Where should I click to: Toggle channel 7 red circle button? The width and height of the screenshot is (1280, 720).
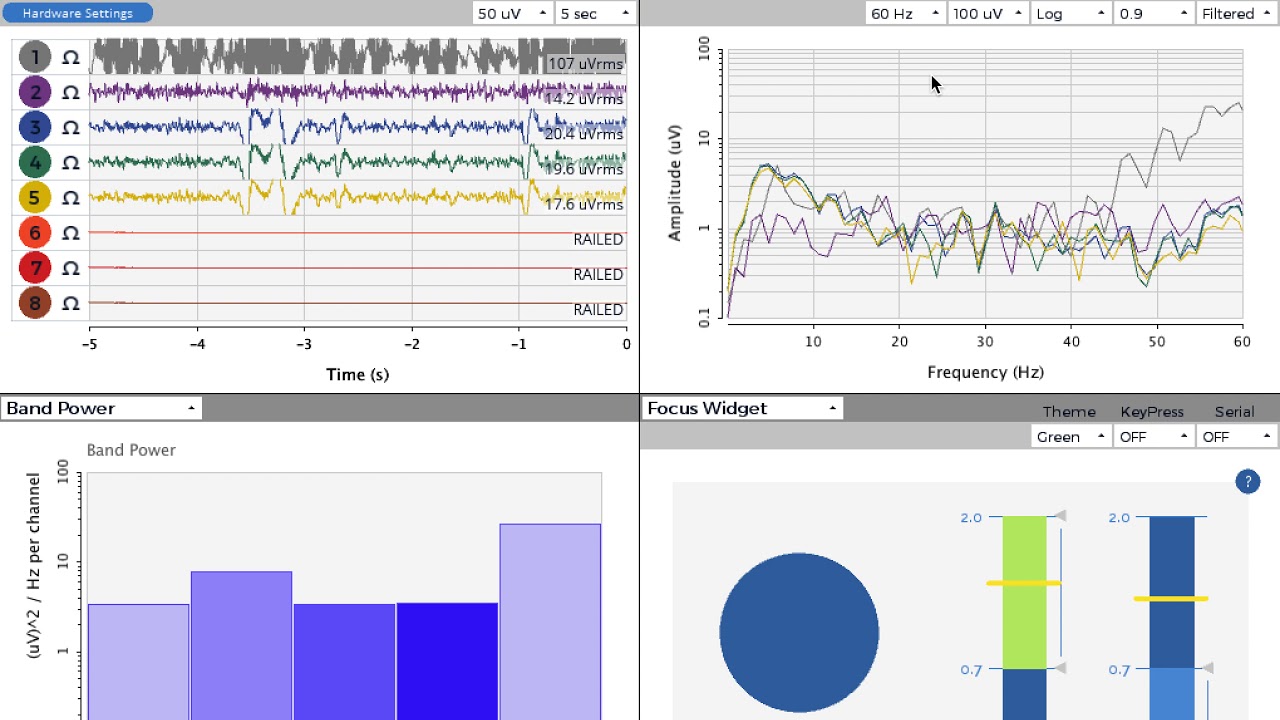pos(35,268)
